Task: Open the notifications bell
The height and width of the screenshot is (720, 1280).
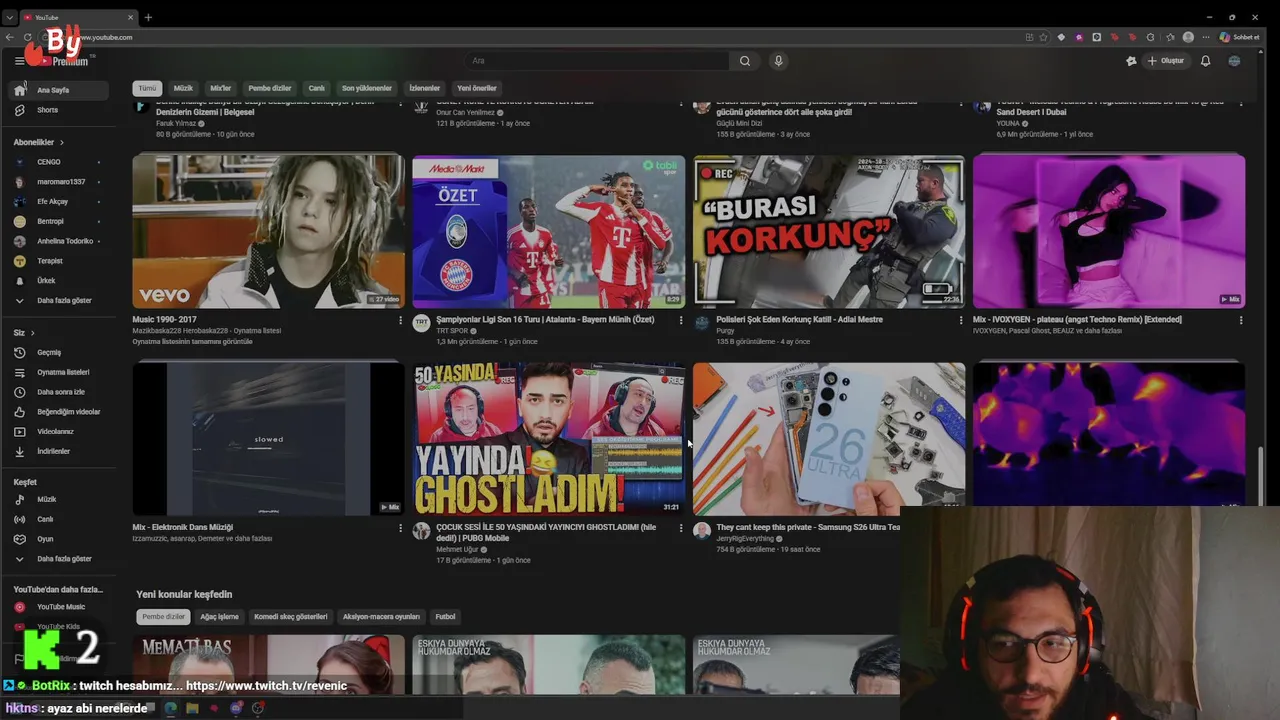Action: 1205,61
